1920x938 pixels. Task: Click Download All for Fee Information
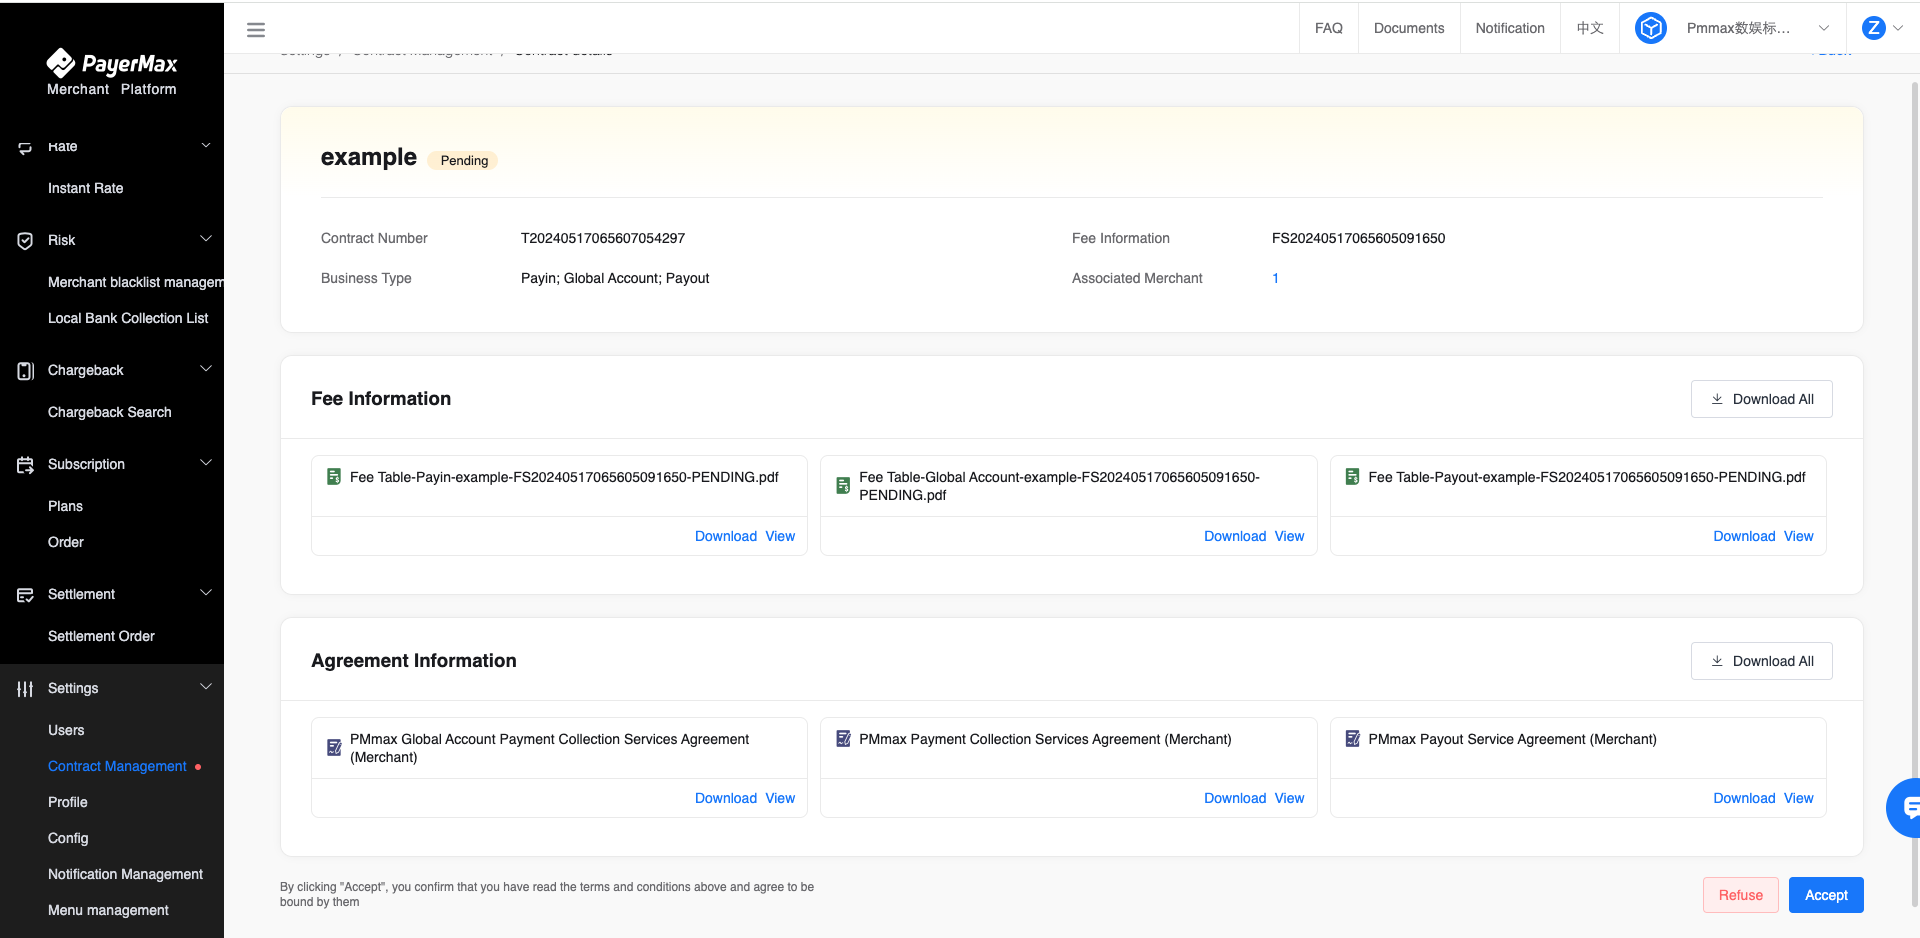coord(1762,399)
